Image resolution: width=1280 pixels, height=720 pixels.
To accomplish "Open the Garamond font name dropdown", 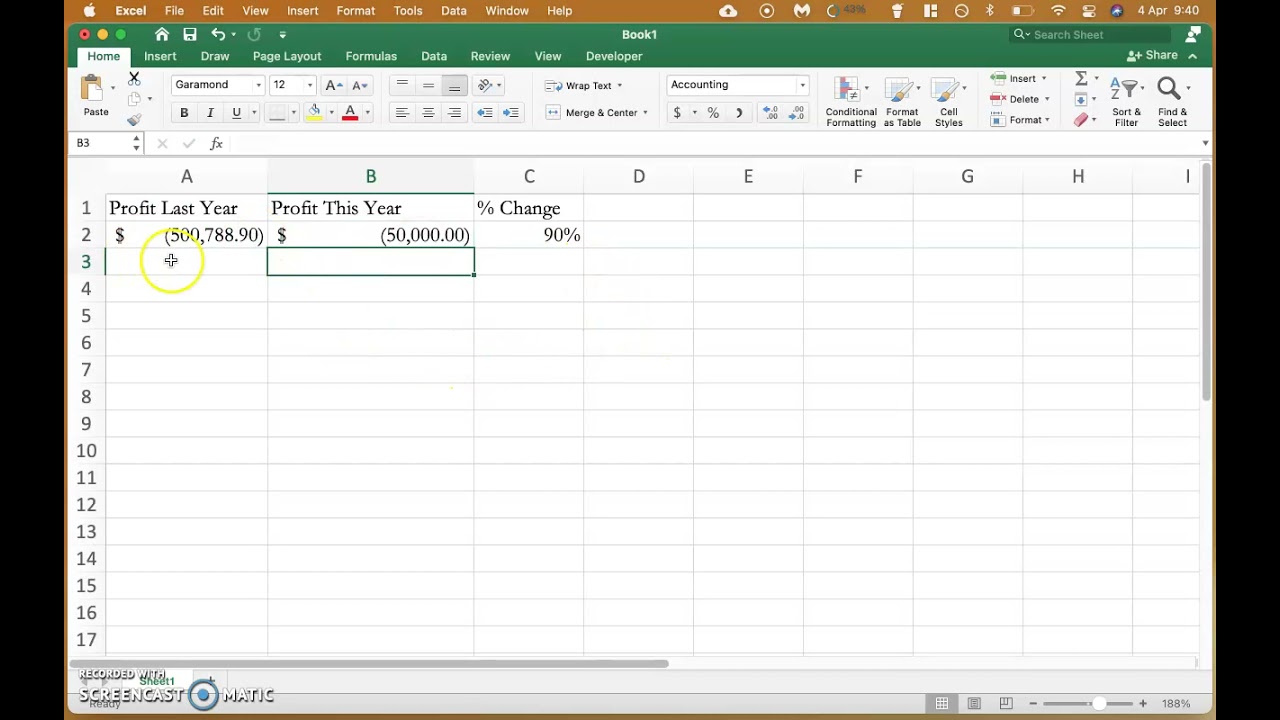I will point(259,85).
